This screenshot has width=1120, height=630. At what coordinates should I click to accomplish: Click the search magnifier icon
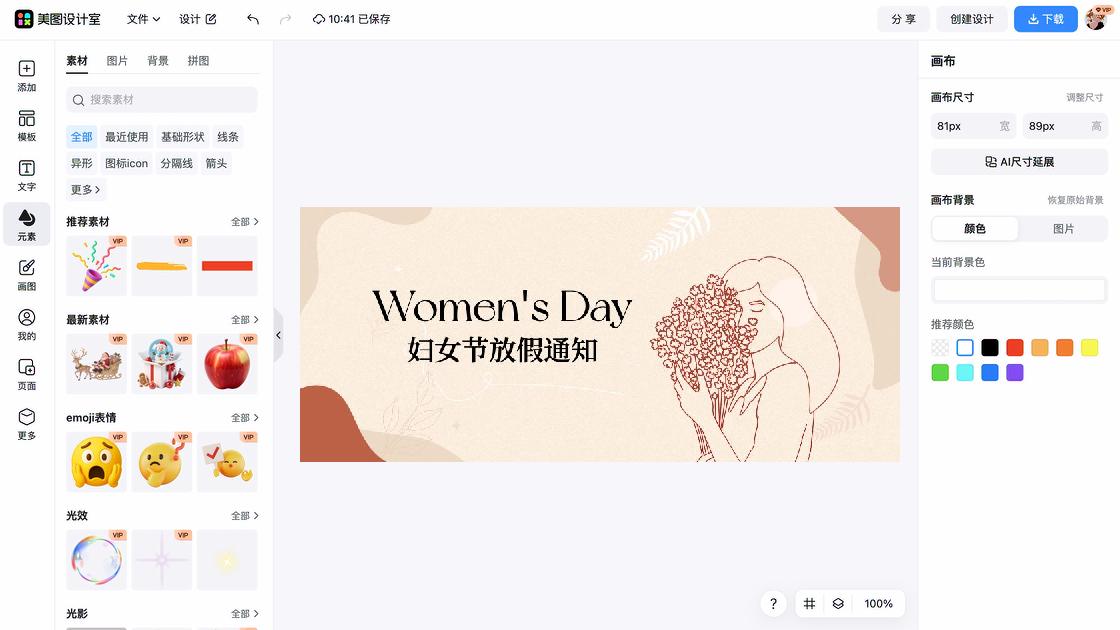(x=79, y=100)
